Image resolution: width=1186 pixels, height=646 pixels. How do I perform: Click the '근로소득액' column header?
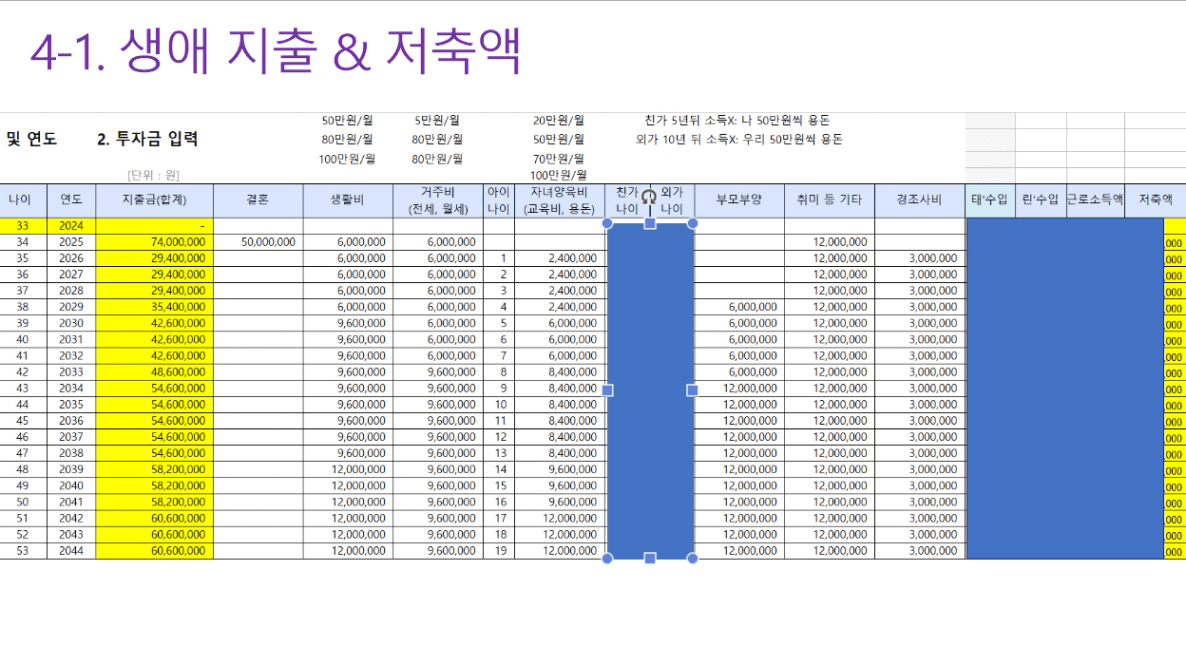point(1094,200)
